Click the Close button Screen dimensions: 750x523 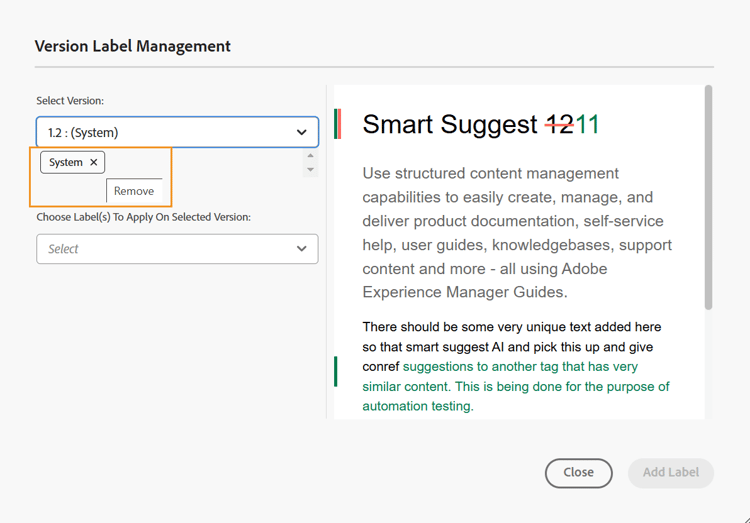pyautogui.click(x=578, y=473)
